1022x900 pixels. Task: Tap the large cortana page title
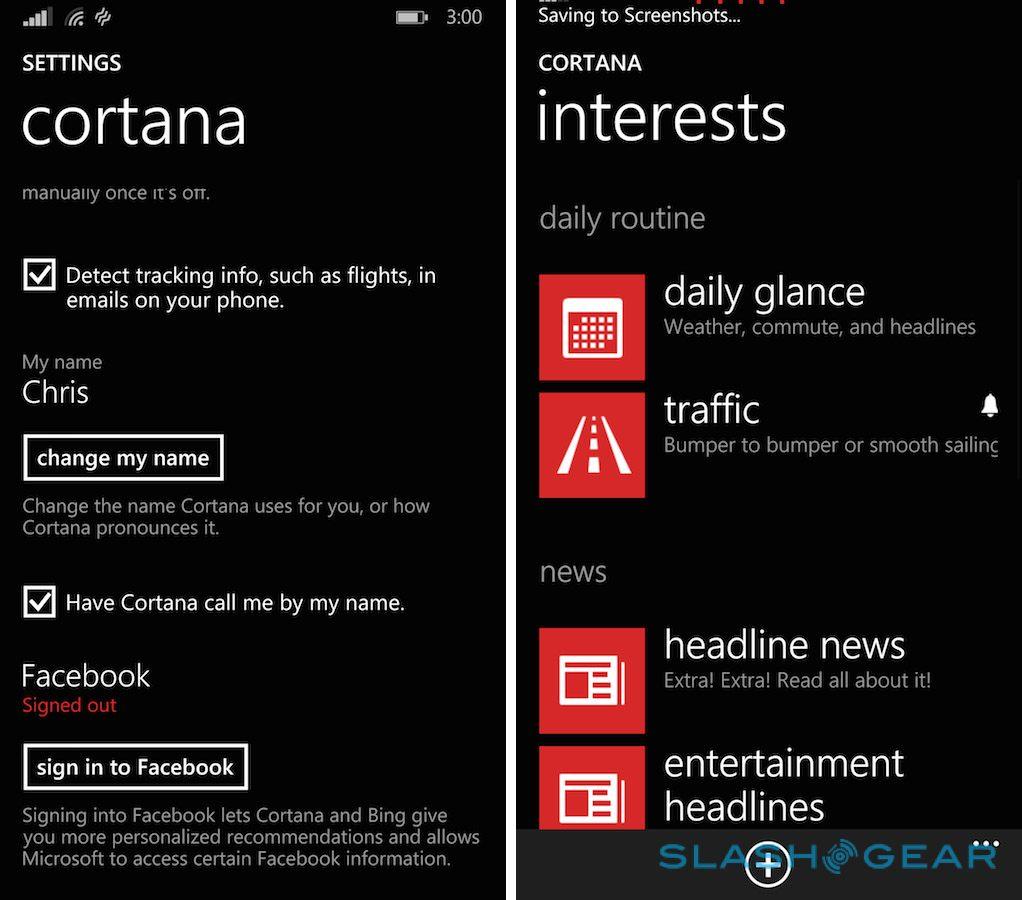tap(134, 123)
